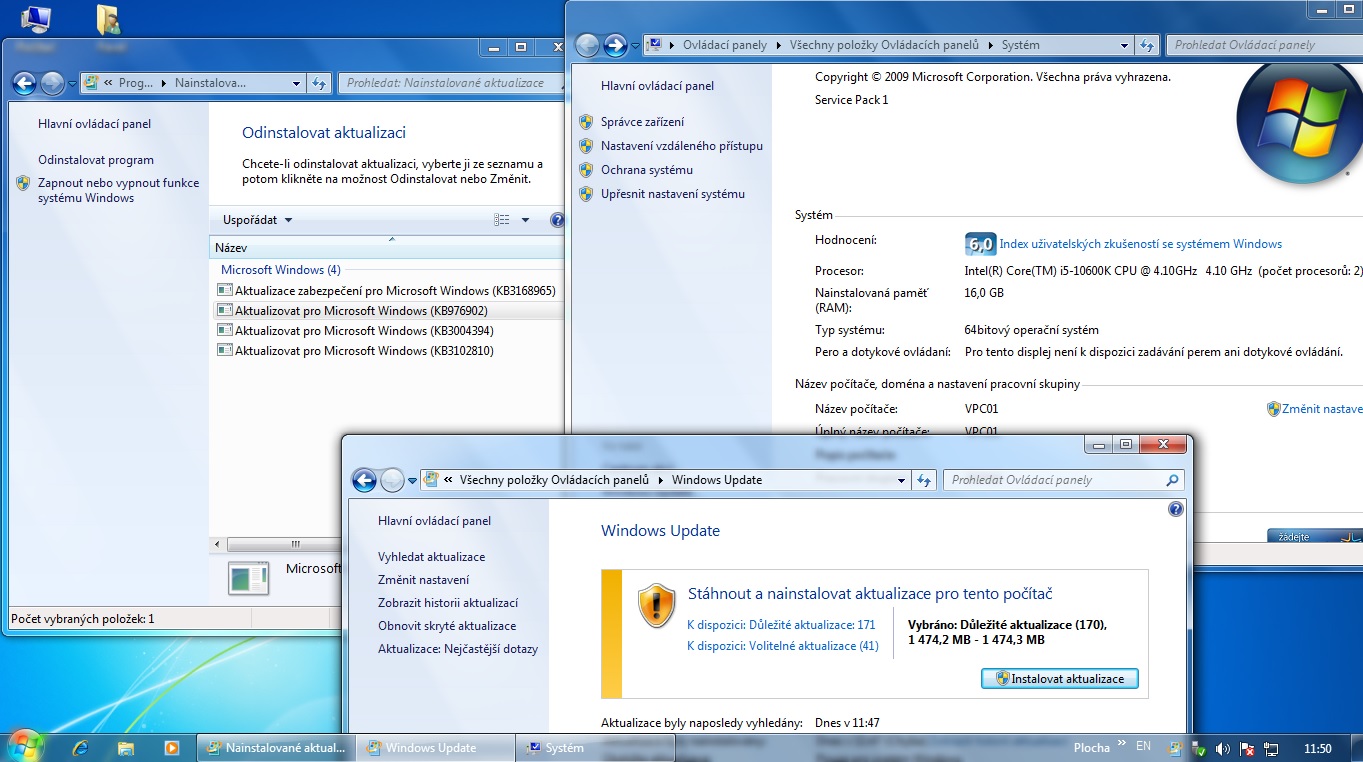
Task: Click the Nainstalova... breadcrumb segment
Action: (210, 83)
